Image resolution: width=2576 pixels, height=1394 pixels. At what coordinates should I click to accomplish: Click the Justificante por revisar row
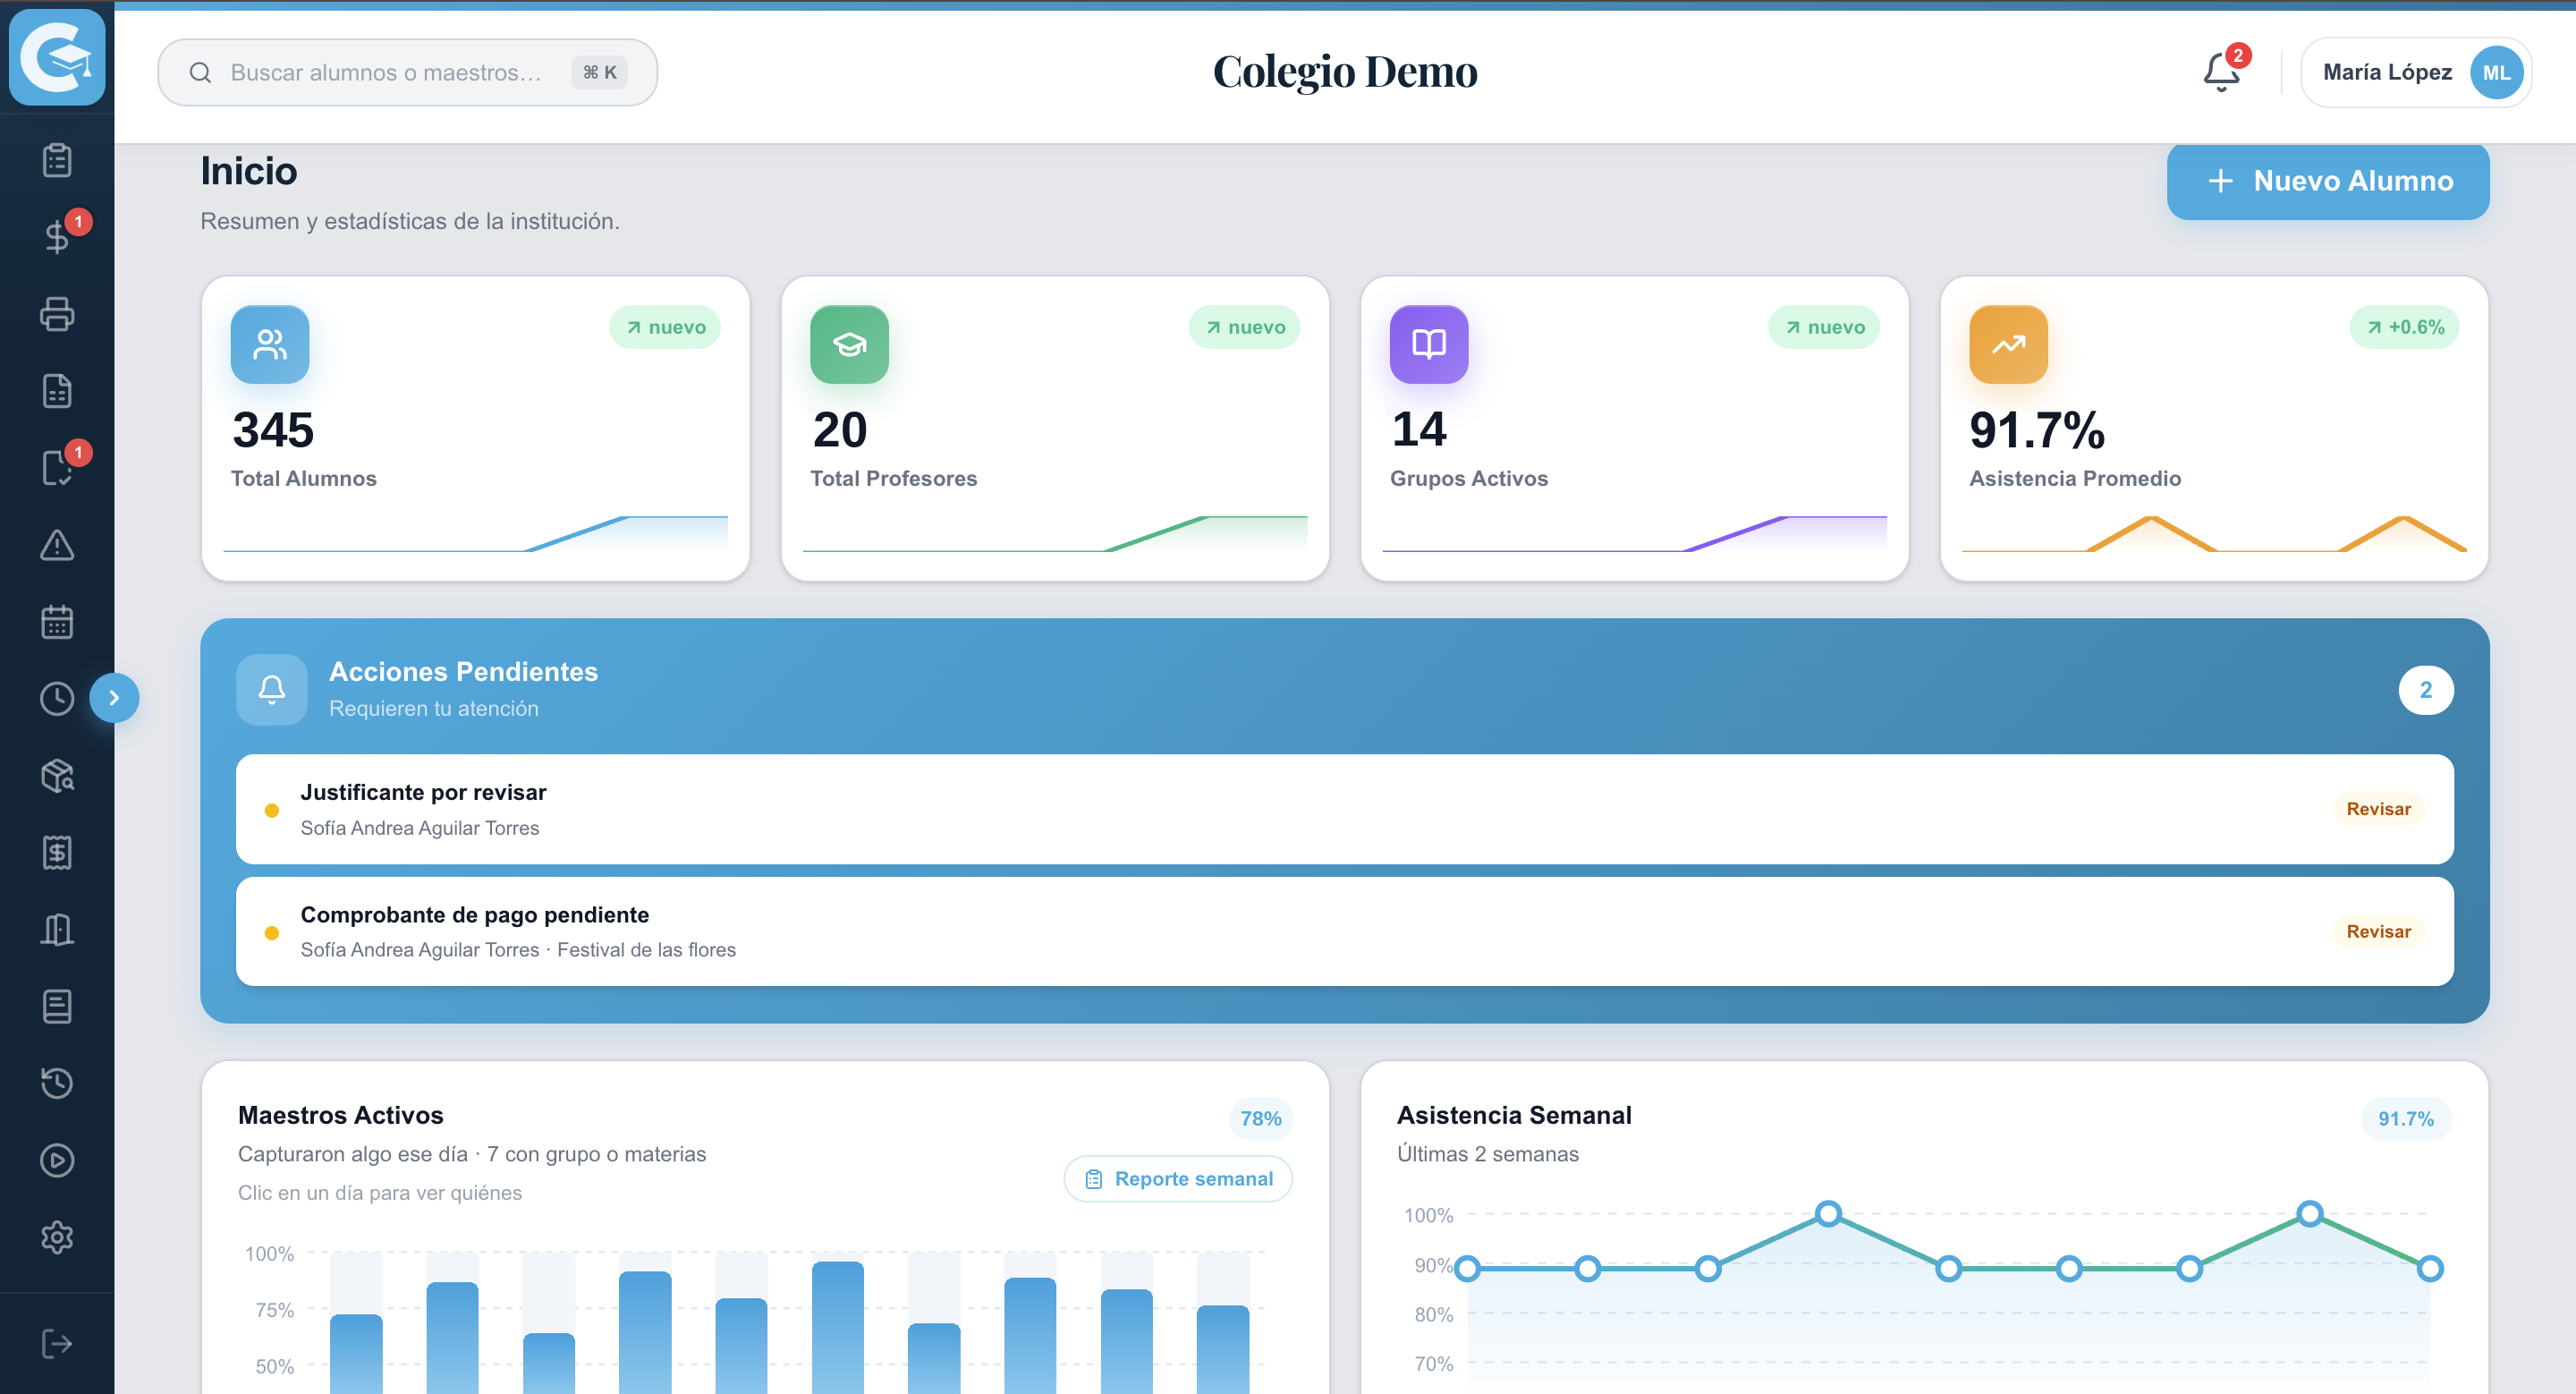coord(1345,809)
